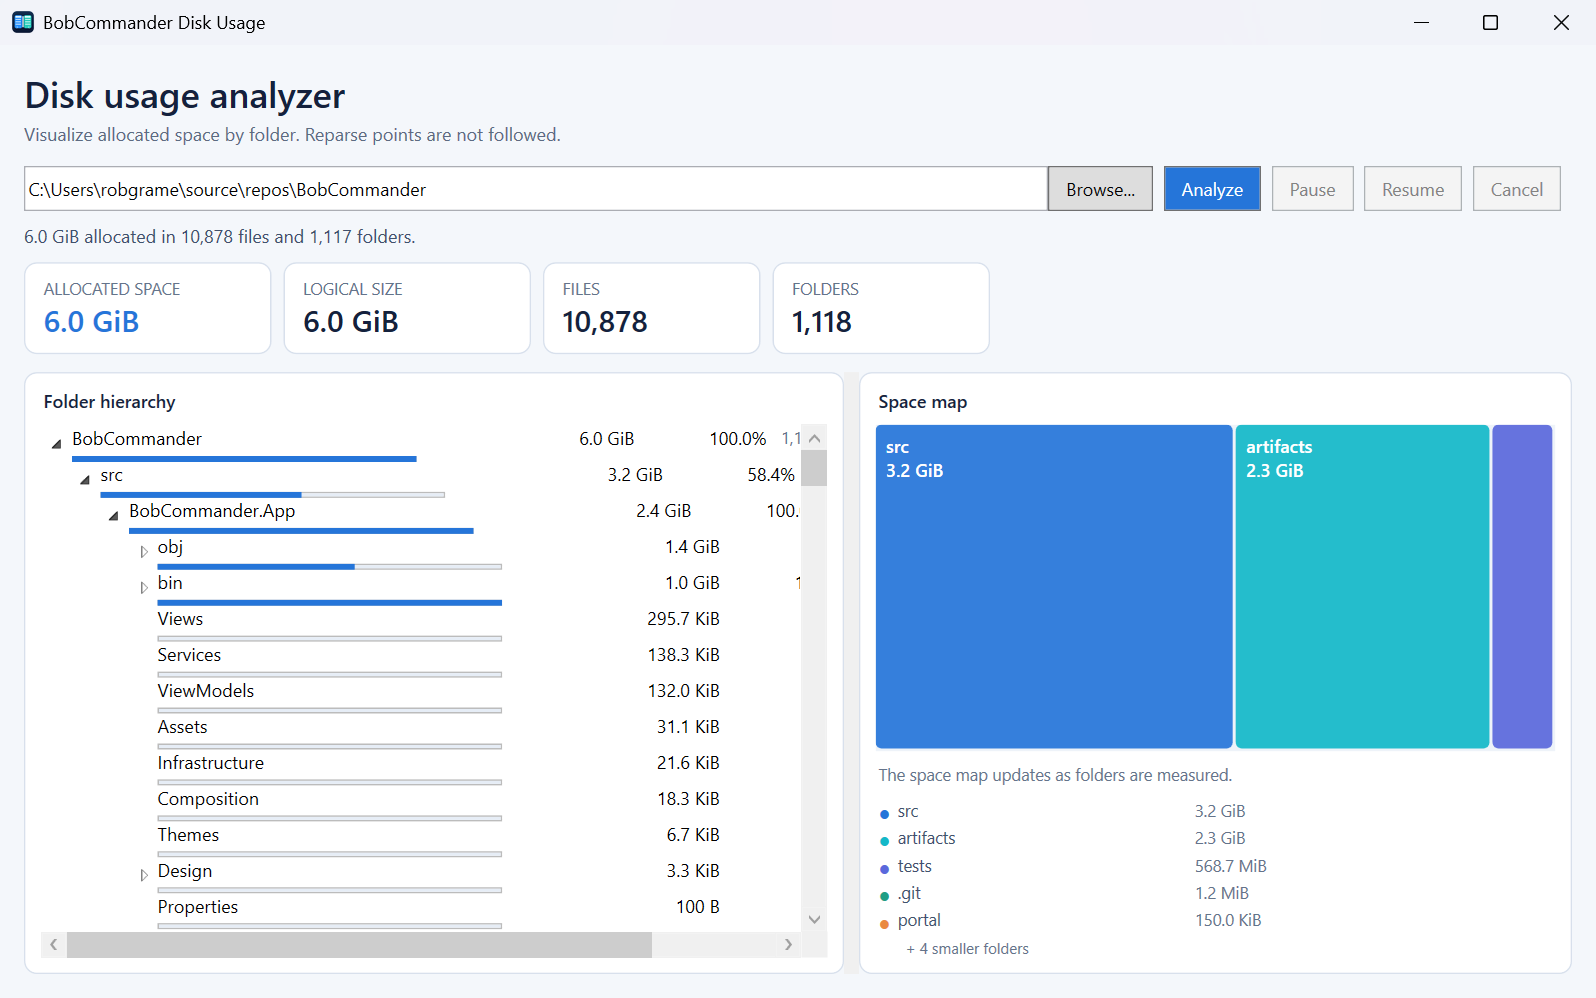Start scan with the Analyze button
This screenshot has height=998, width=1596.
pos(1212,189)
